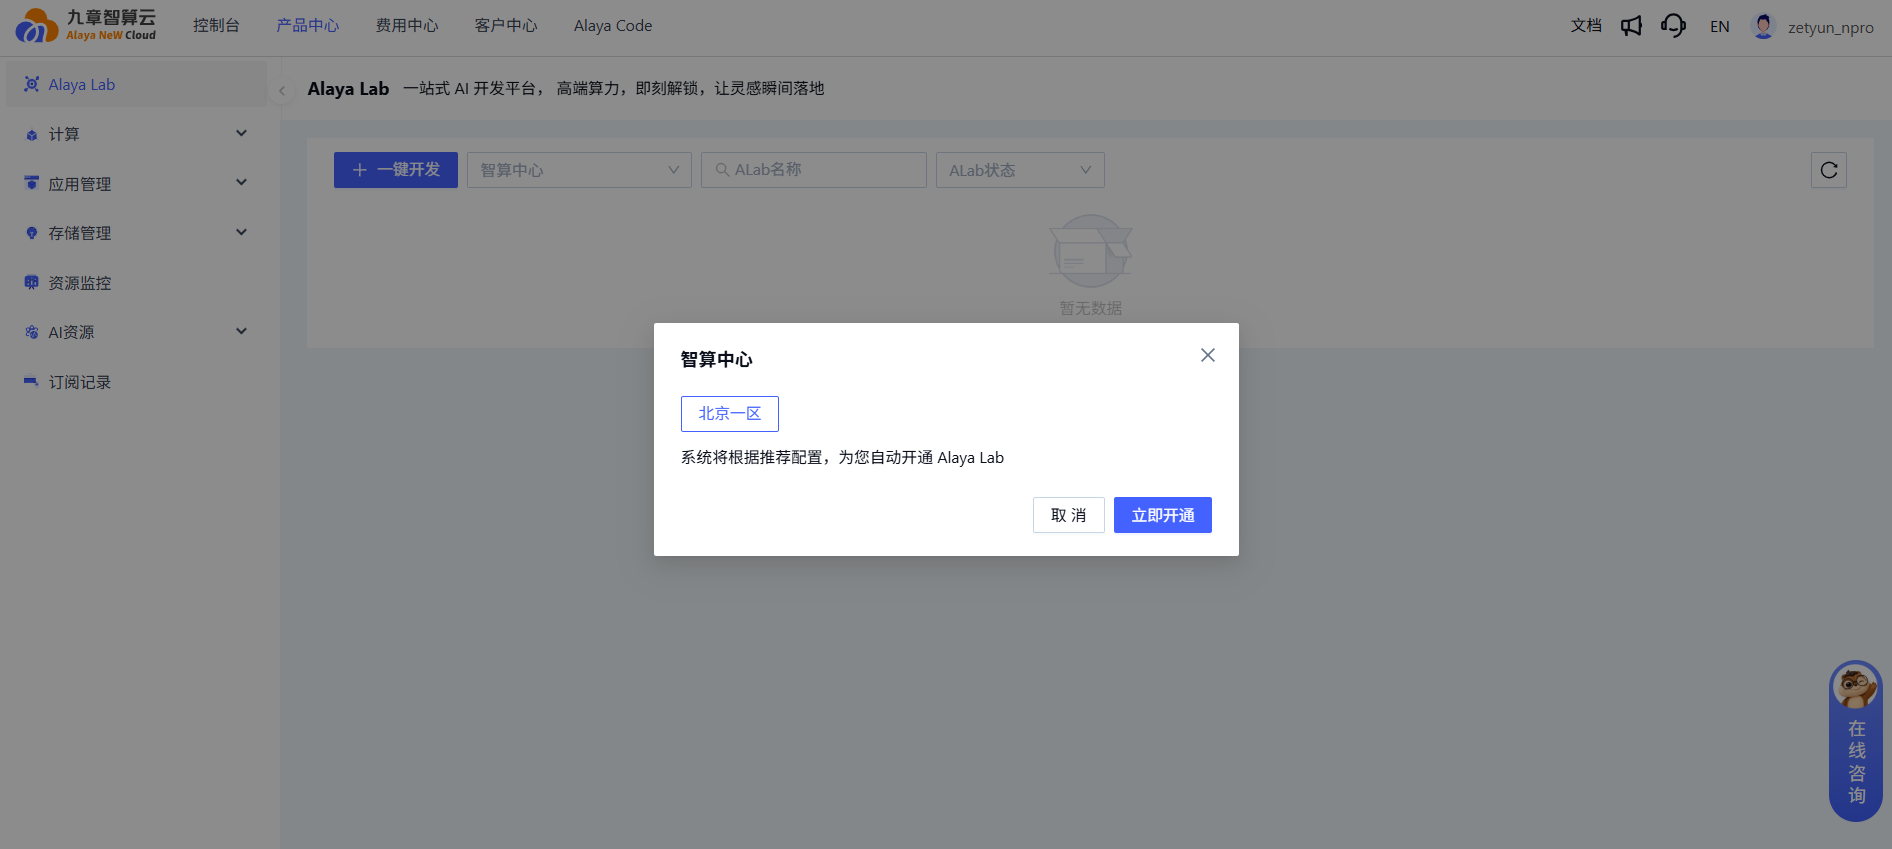Click the user avatar icon
Viewport: 1892px width, 849px height.
(x=1763, y=27)
